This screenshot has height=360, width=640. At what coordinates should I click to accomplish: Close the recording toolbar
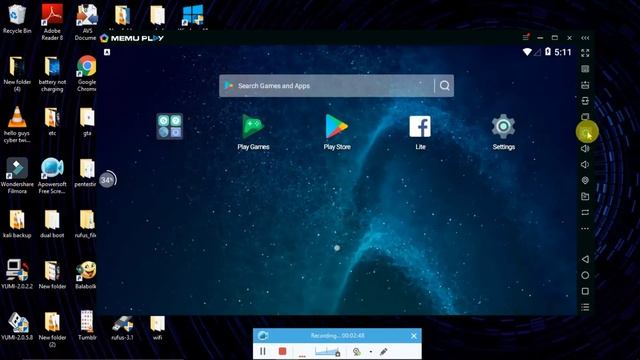pos(413,336)
